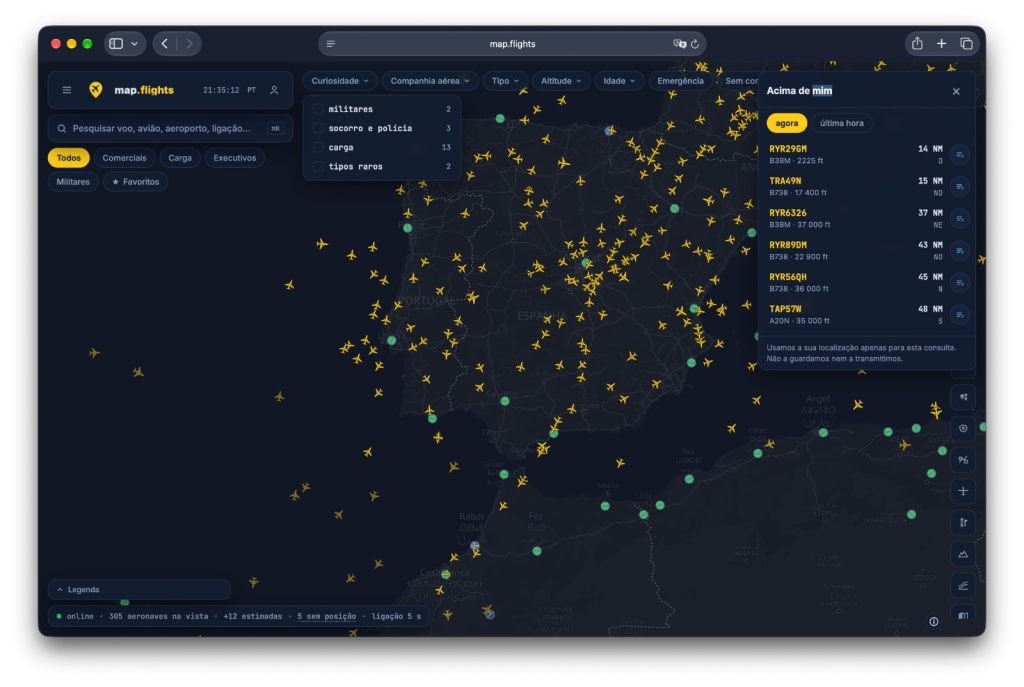Open flight TRA49N in the list
1024x687 pixels.
pos(856,187)
